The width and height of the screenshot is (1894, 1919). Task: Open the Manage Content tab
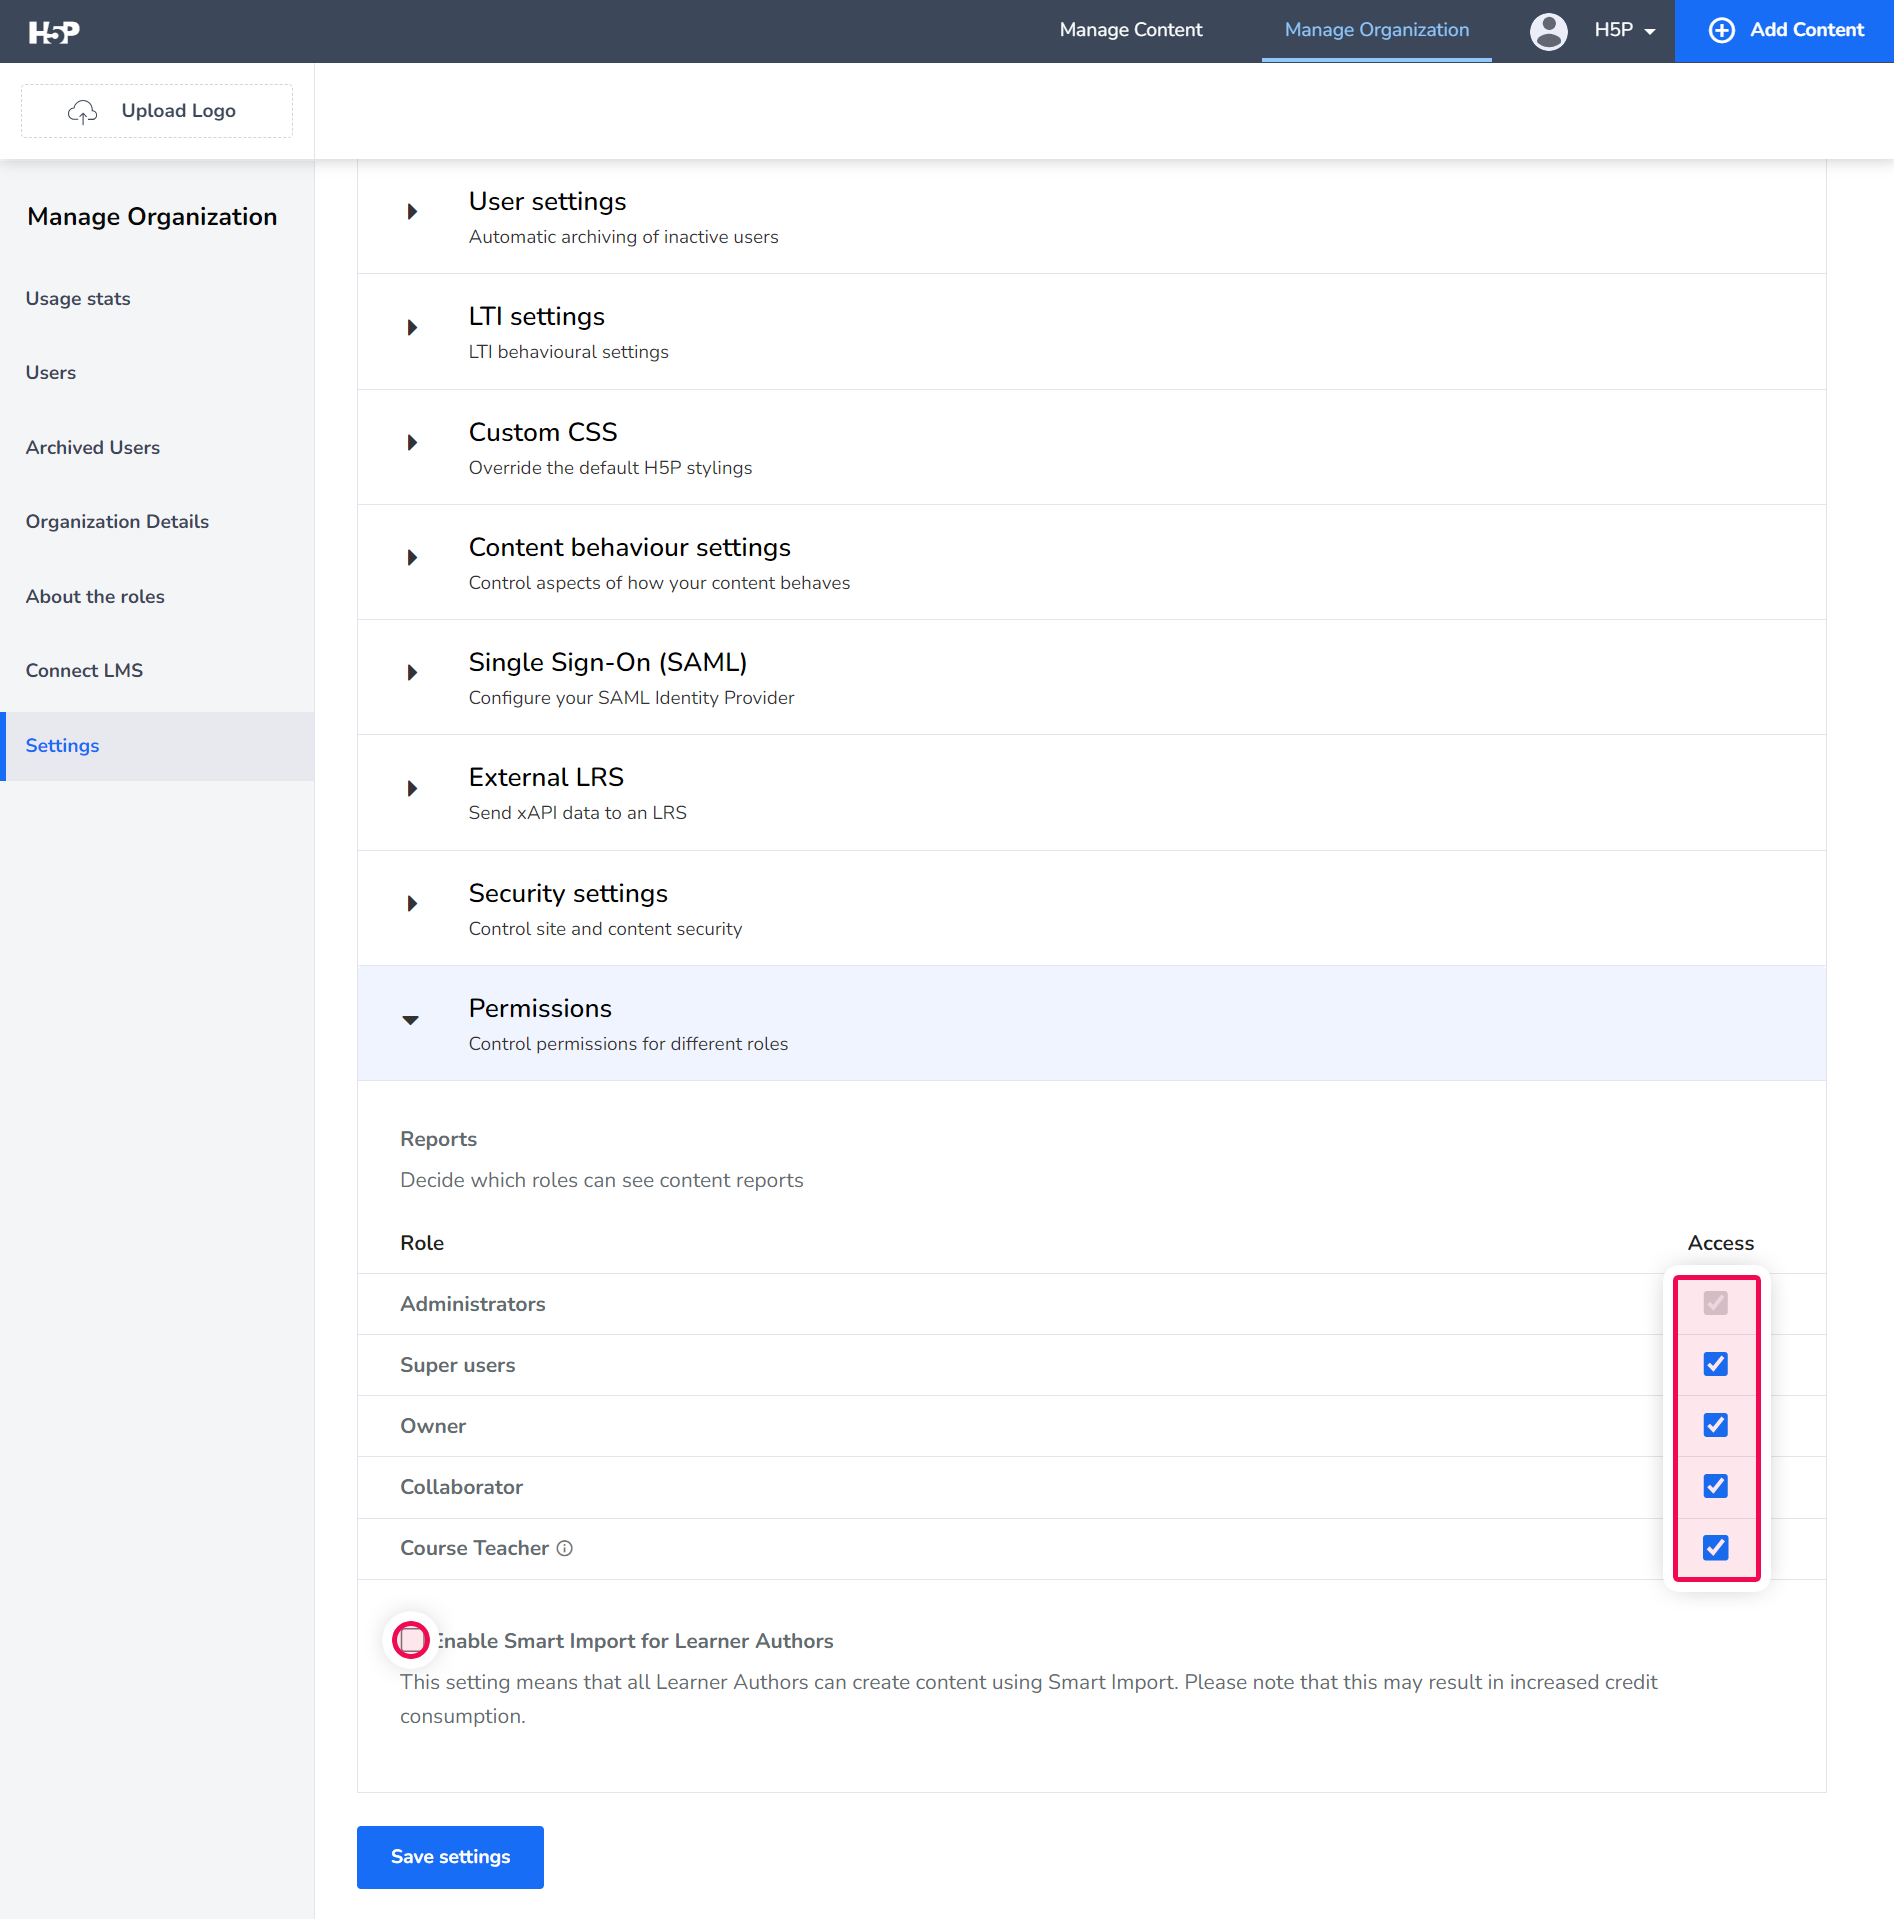click(x=1131, y=30)
